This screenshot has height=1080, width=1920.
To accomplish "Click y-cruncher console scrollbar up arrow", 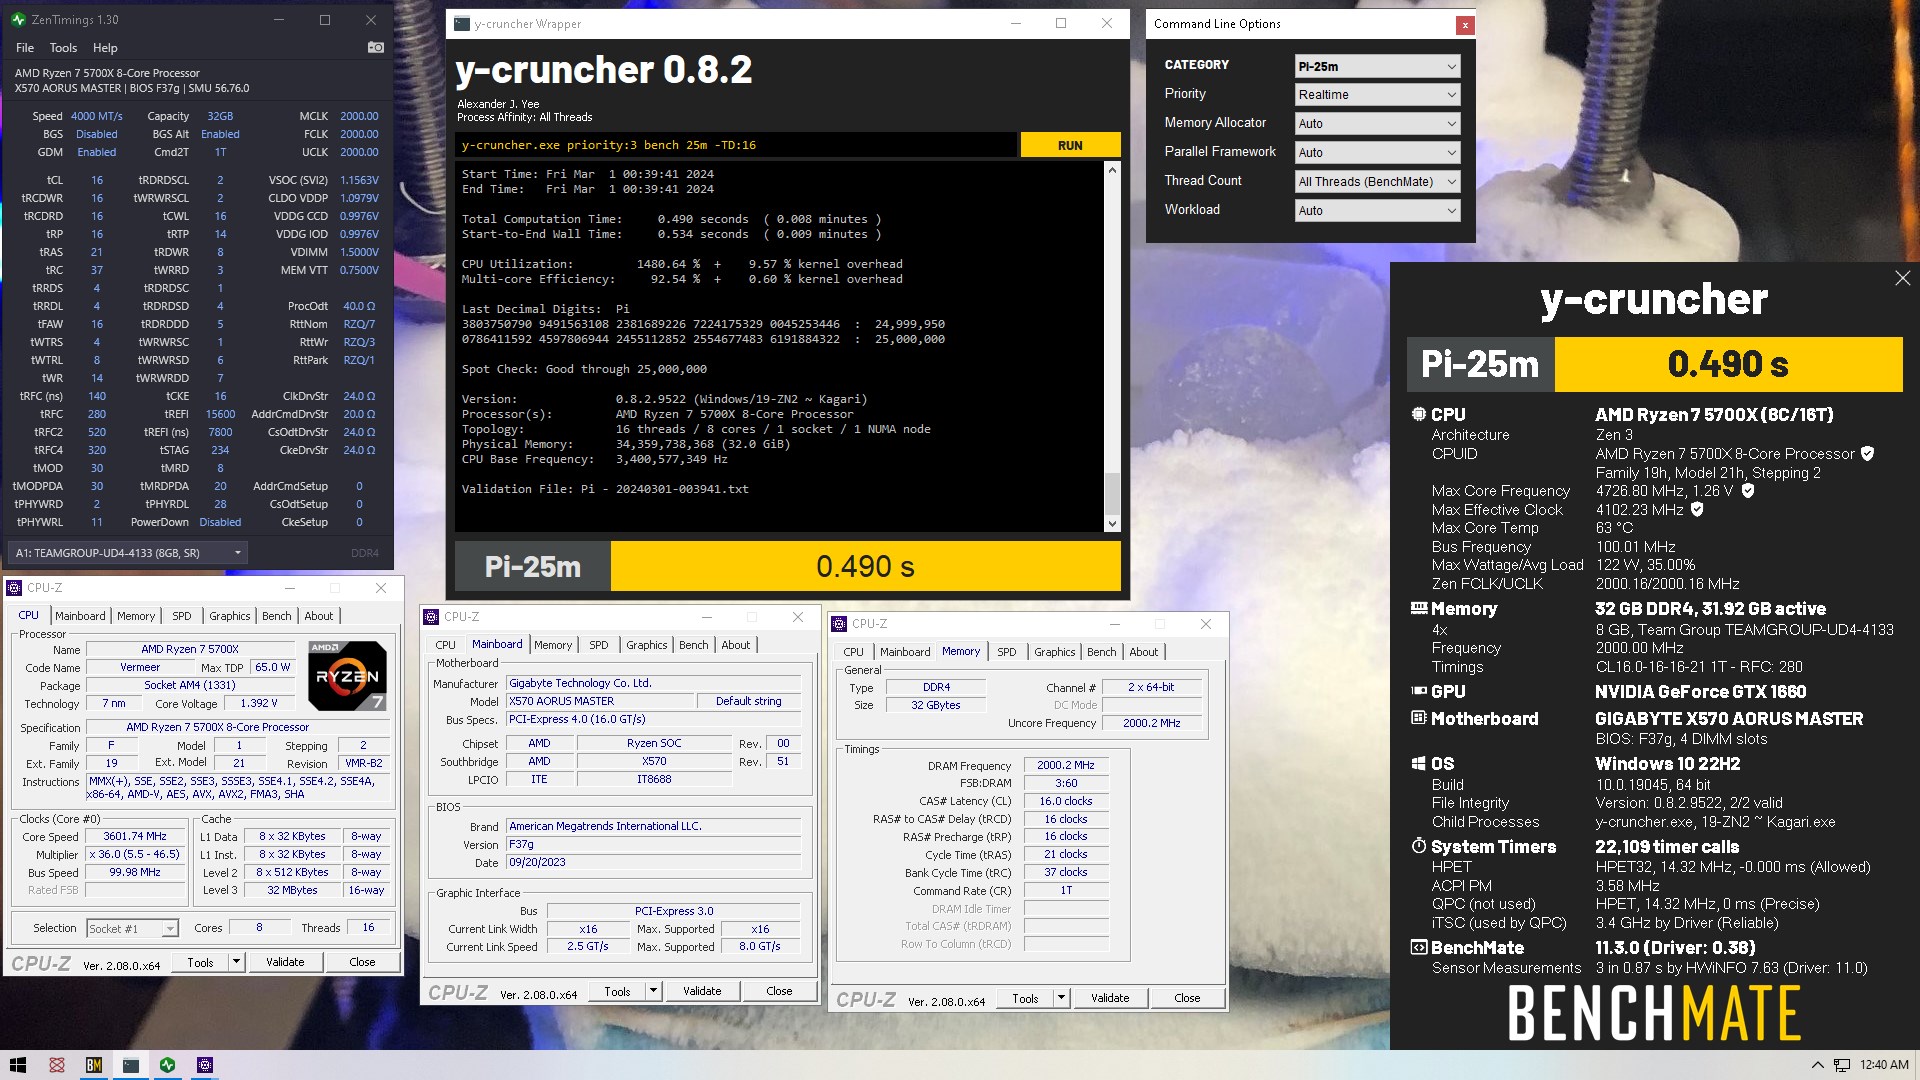I will coord(1112,170).
